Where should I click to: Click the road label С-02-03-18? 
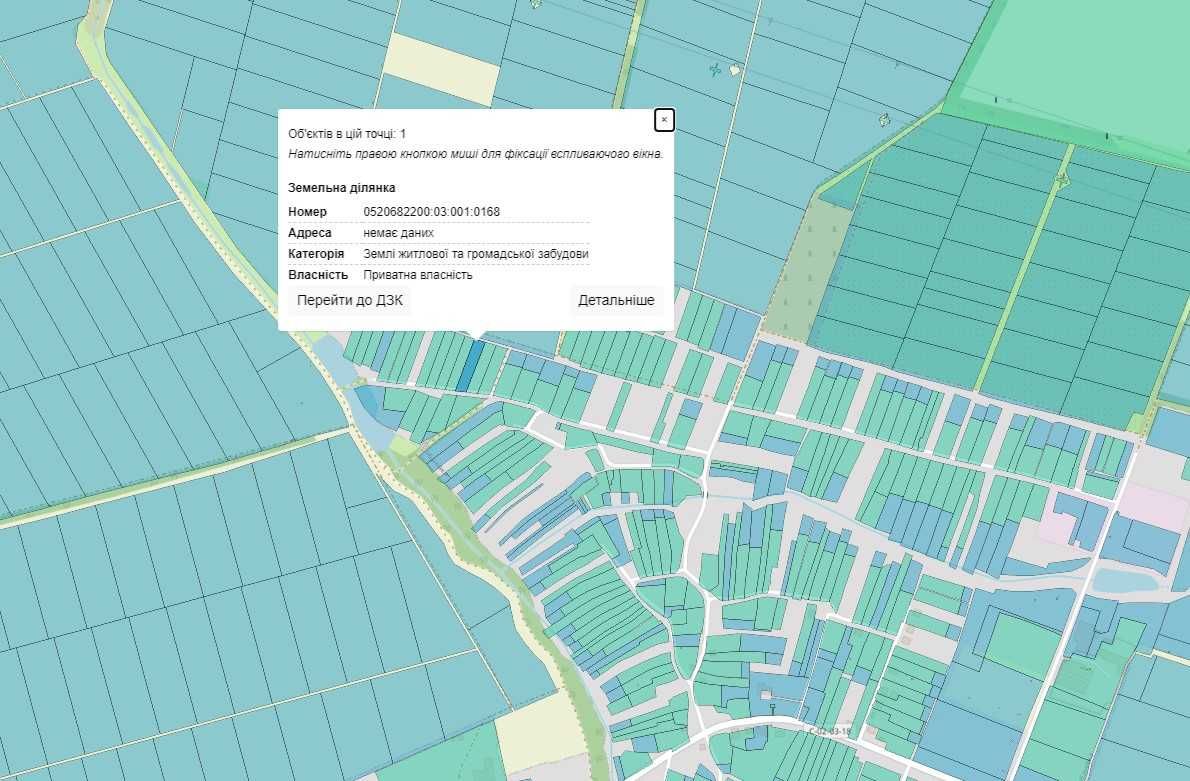[x=830, y=731]
